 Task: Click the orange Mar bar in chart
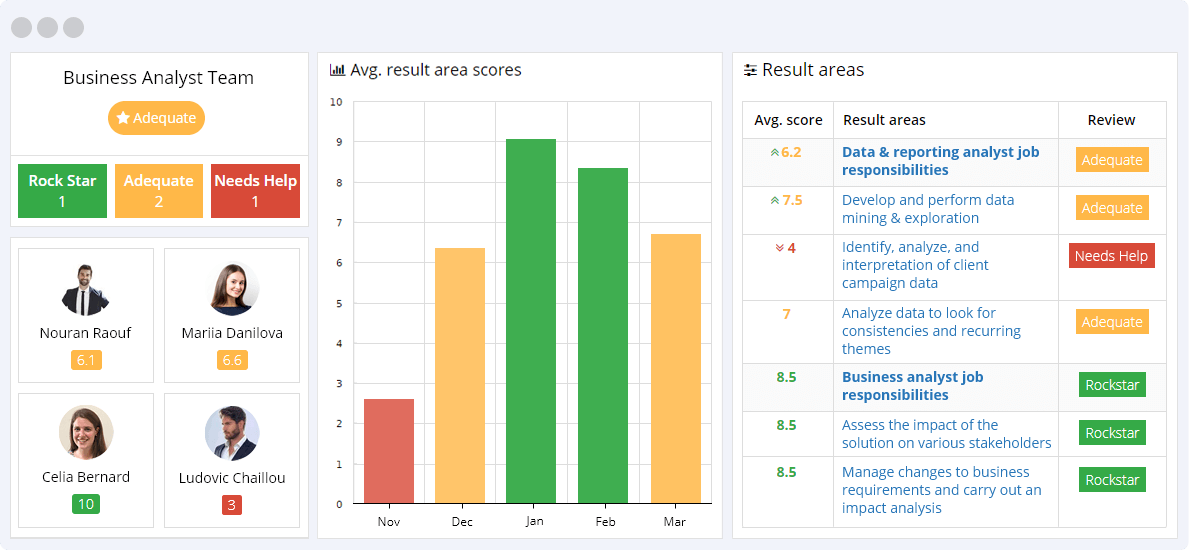[676, 369]
